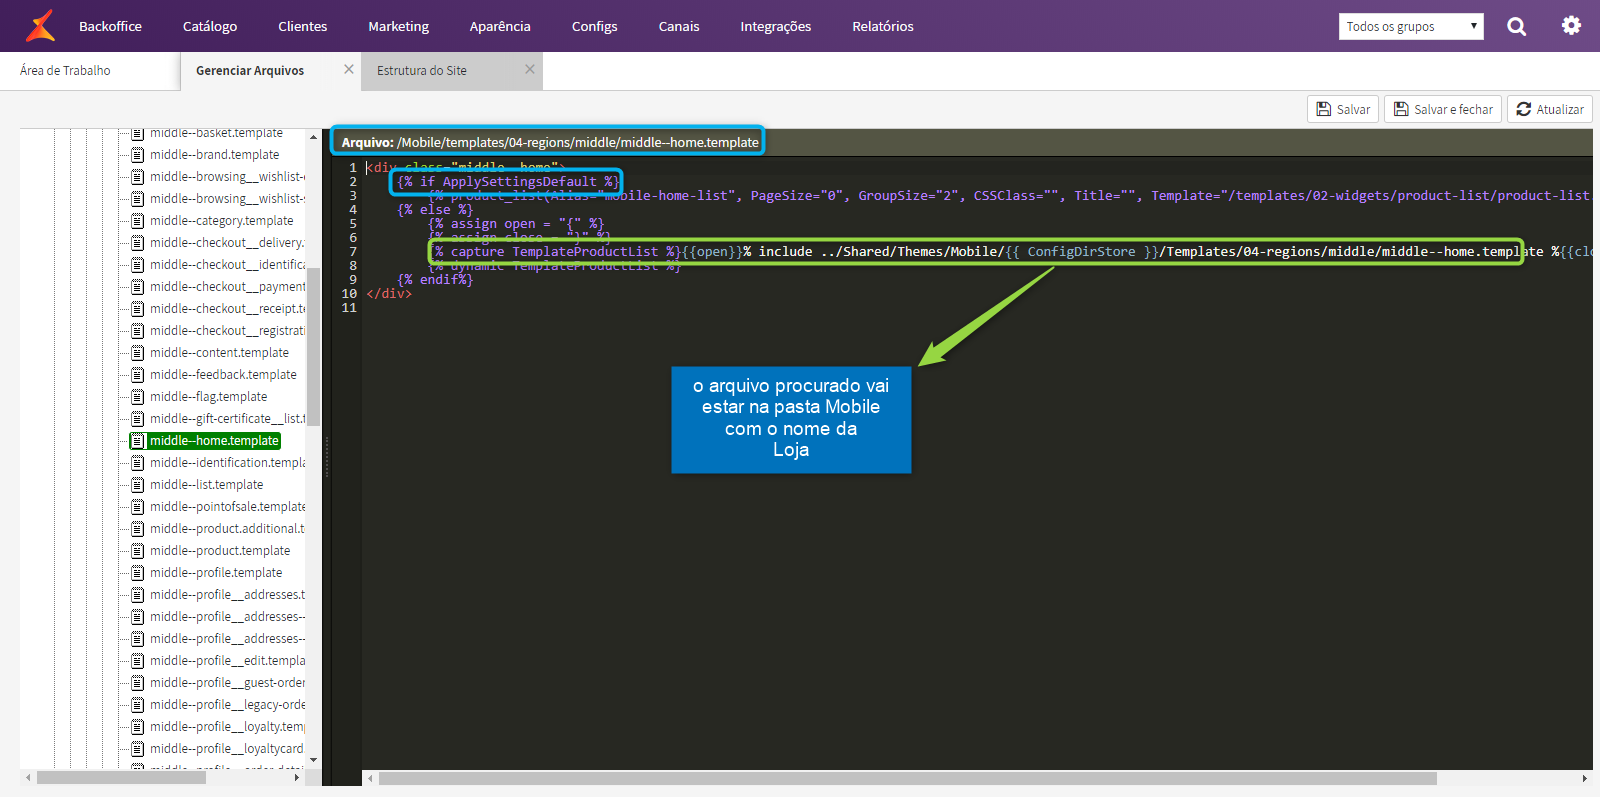1600x797 pixels.
Task: Click the file icon of middle--content.template
Action: coord(138,353)
